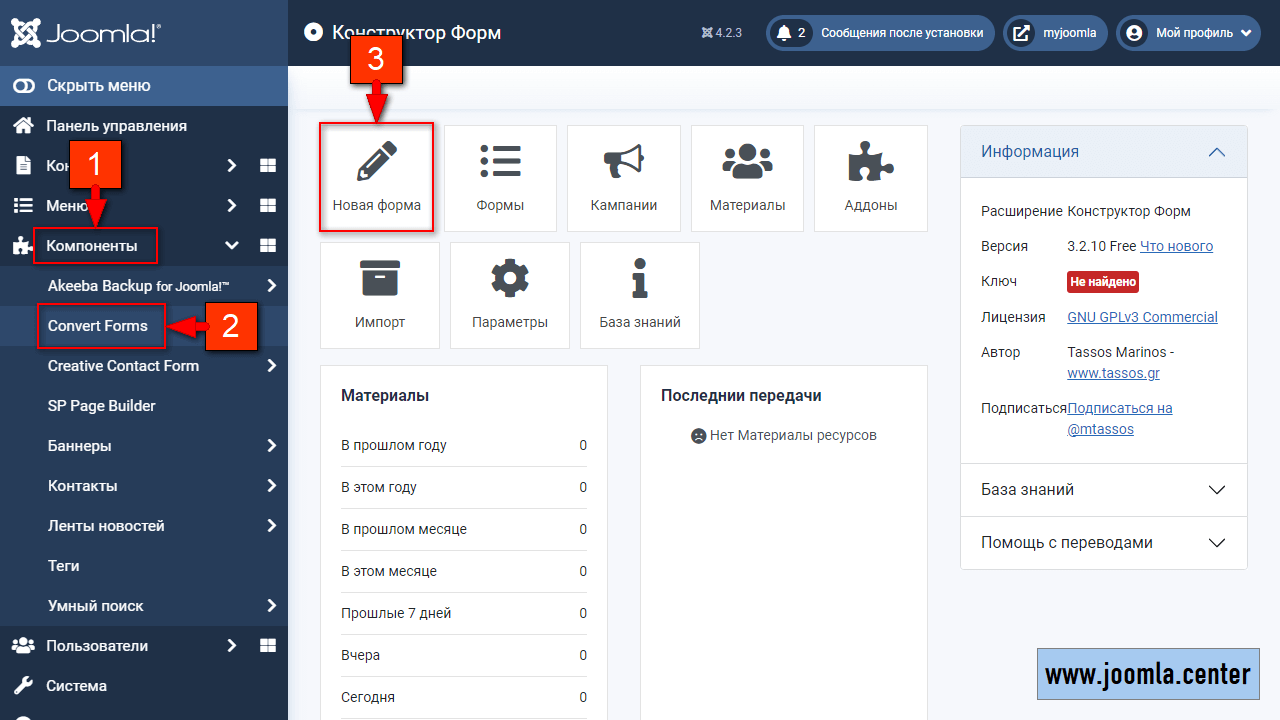Open the myjoomla site preview button
The width and height of the screenshot is (1280, 720).
coord(1055,33)
